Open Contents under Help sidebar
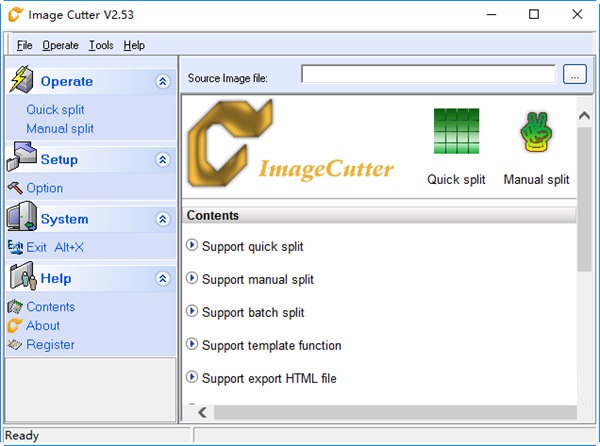This screenshot has width=600, height=446. pos(51,307)
